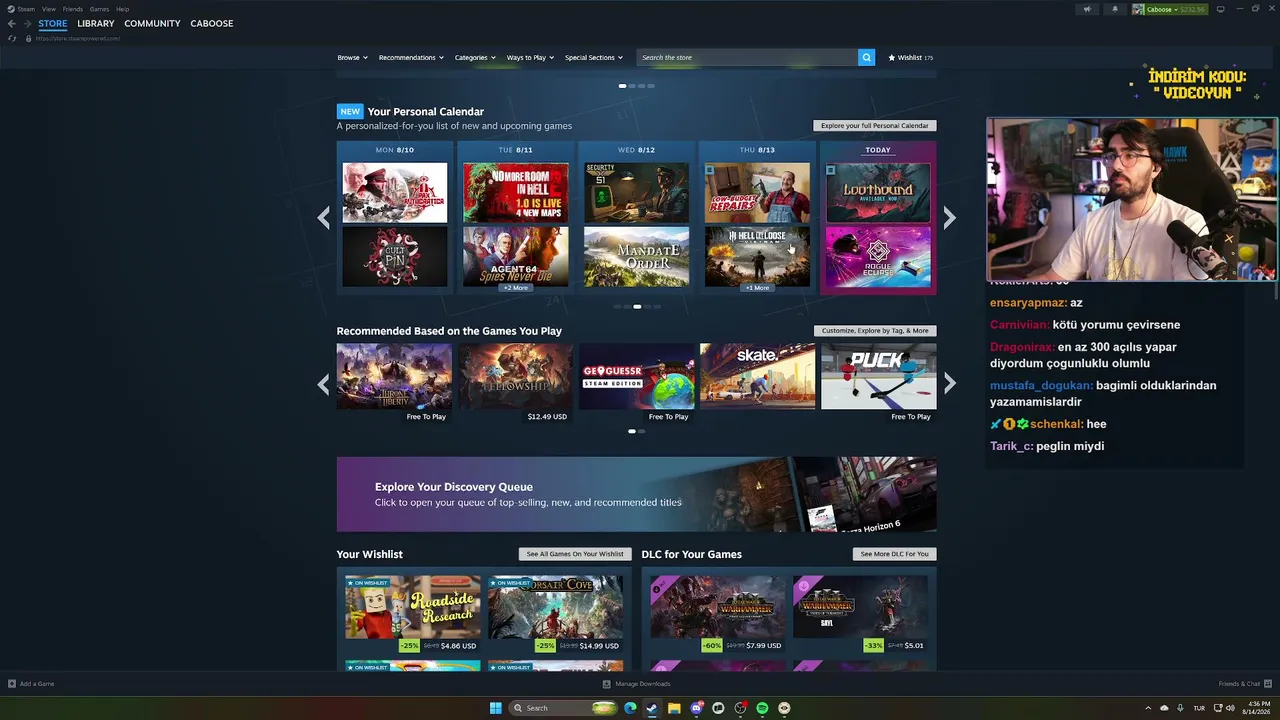Show next recommended games arrow
Screen dimensions: 1280x720
point(949,384)
